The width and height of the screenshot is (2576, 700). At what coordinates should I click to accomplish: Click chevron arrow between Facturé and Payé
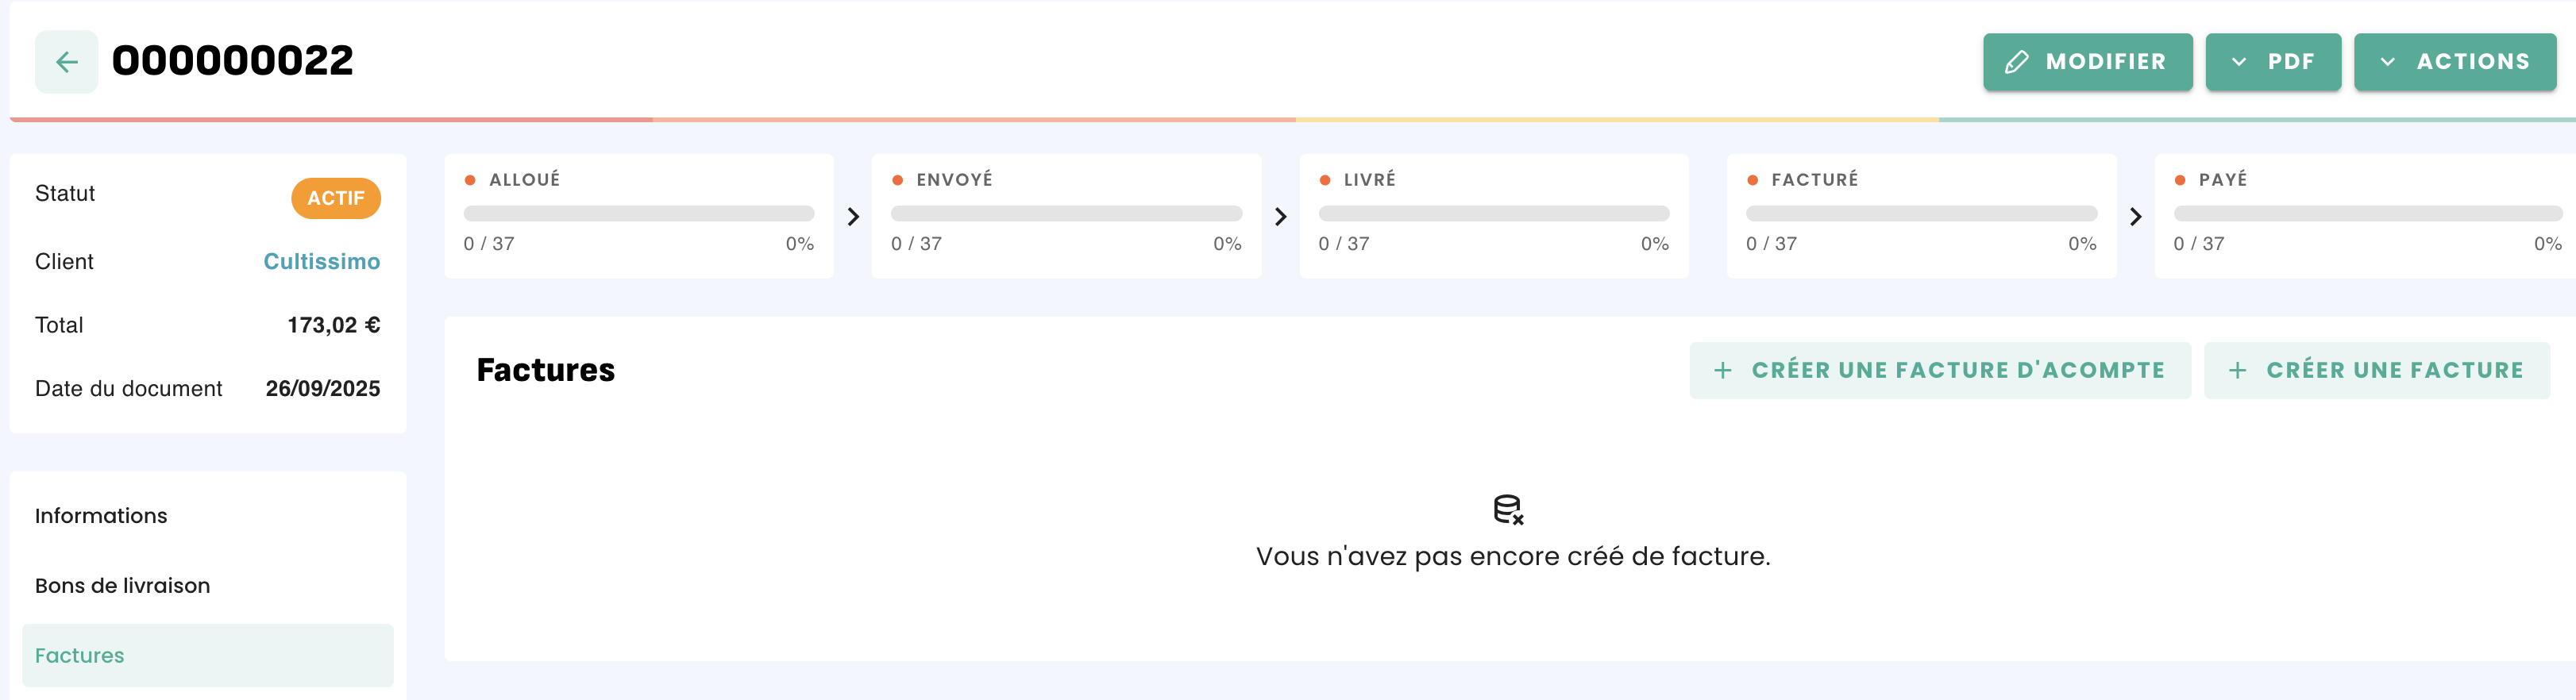click(2135, 216)
